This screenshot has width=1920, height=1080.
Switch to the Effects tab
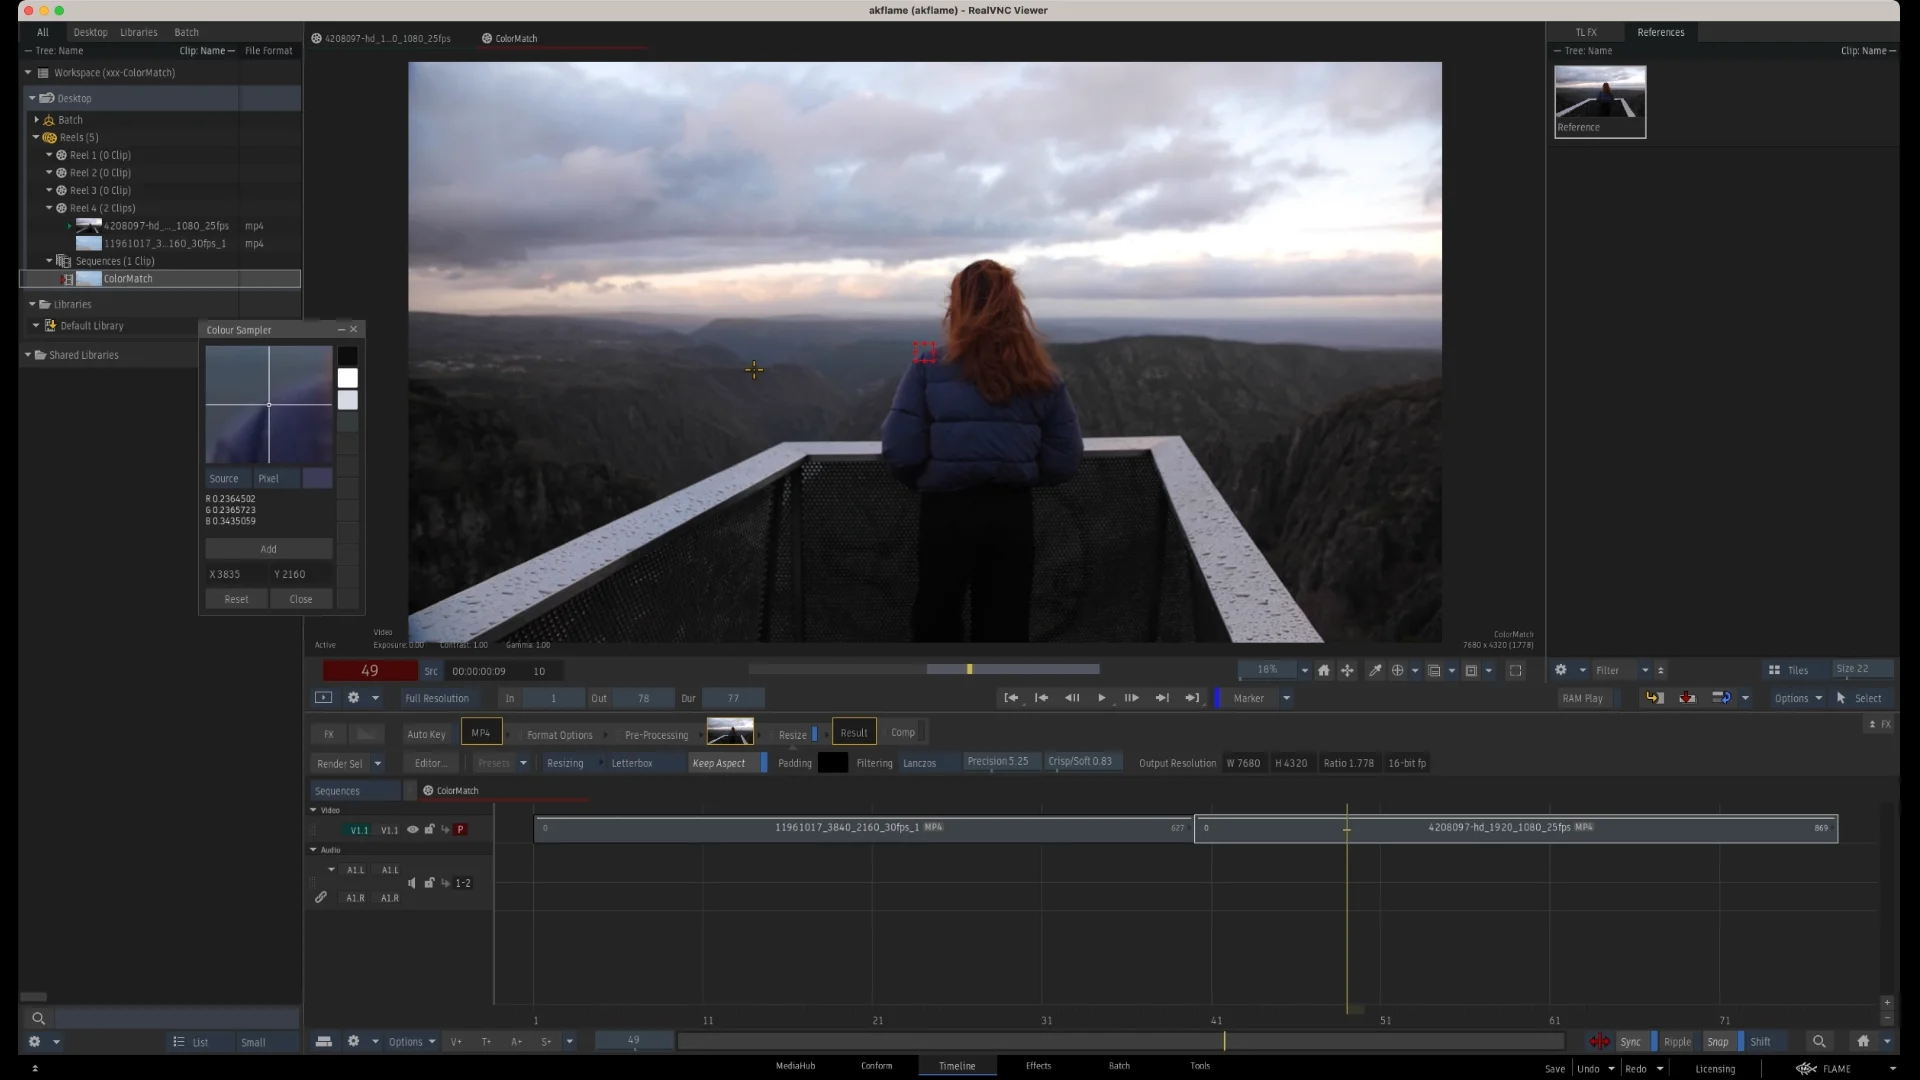(1038, 1066)
